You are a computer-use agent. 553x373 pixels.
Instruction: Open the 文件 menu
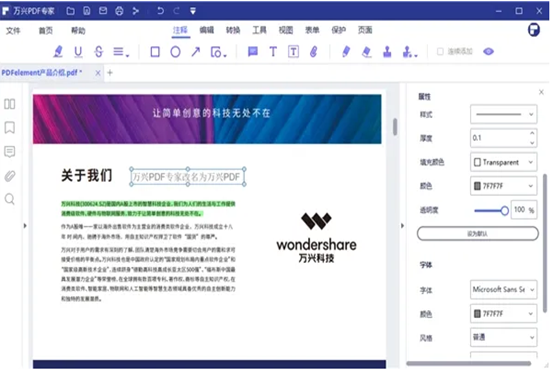coord(13,31)
